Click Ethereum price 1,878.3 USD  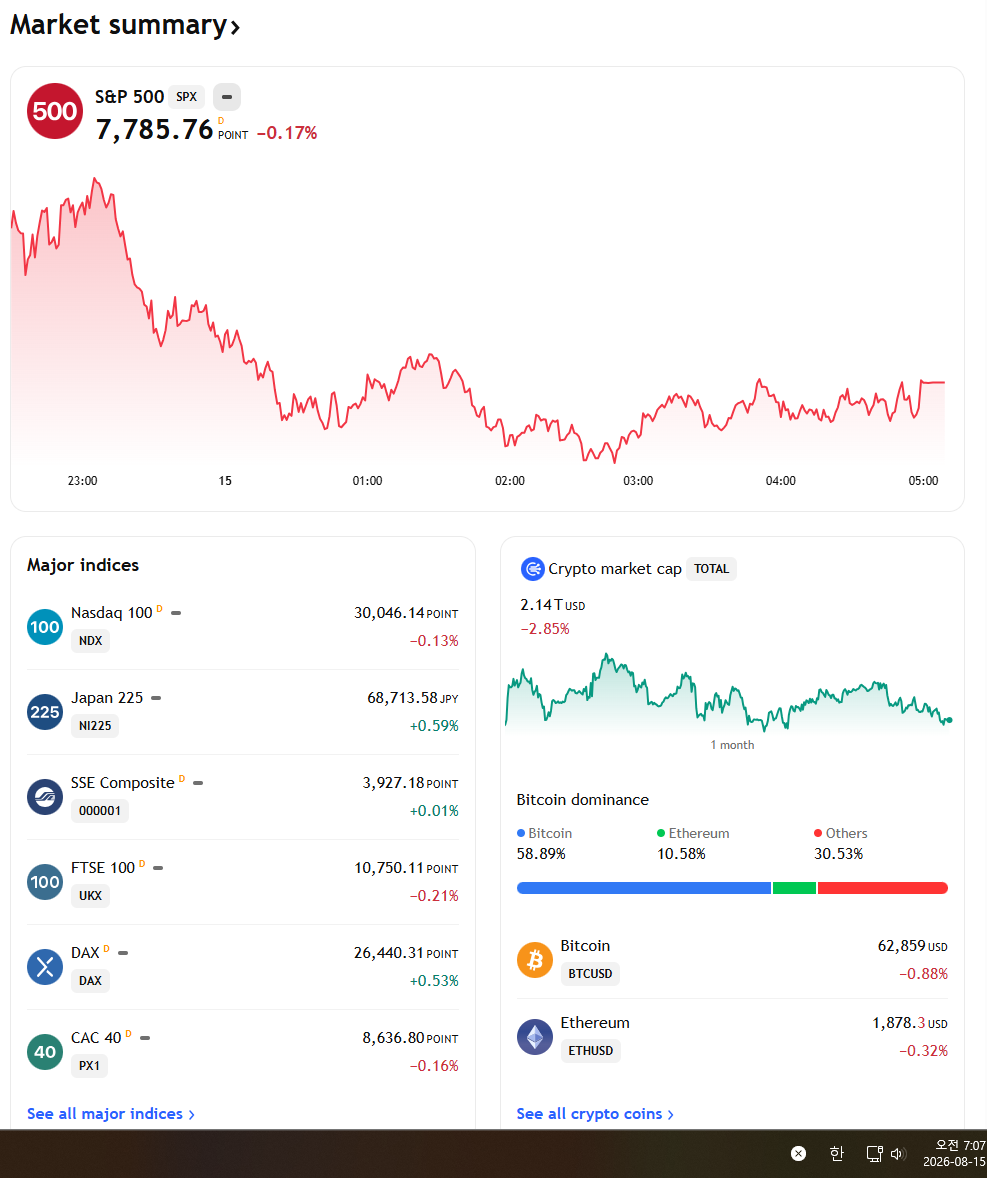point(910,1023)
